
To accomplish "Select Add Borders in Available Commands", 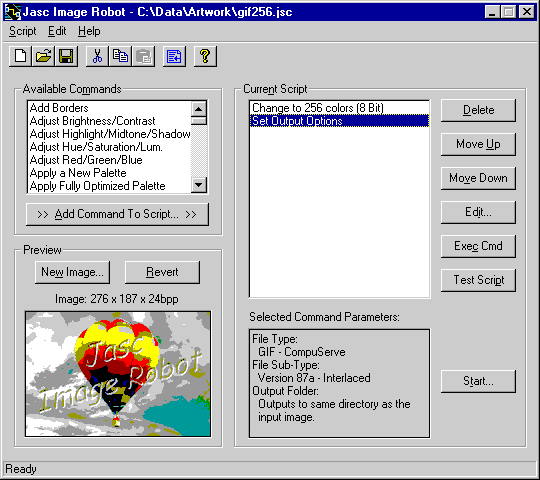I will coord(109,108).
